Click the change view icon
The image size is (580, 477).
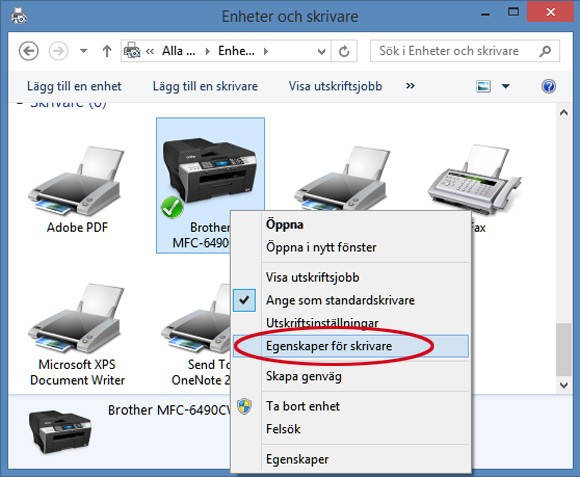(483, 87)
